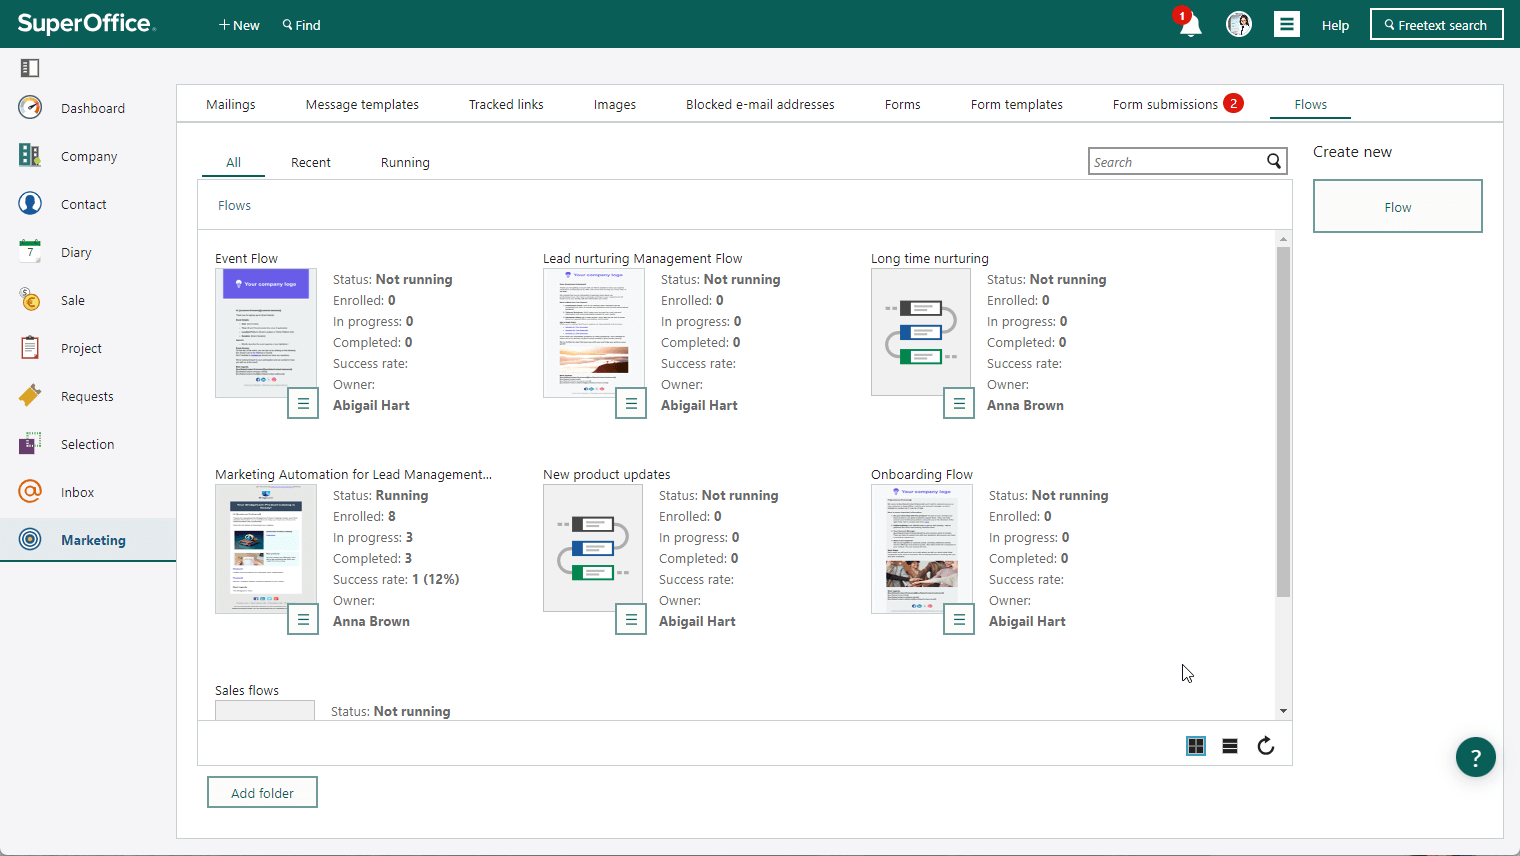This screenshot has height=856, width=1520.
Task: Collapse the sidebar navigator panel icon
Action: [x=30, y=68]
